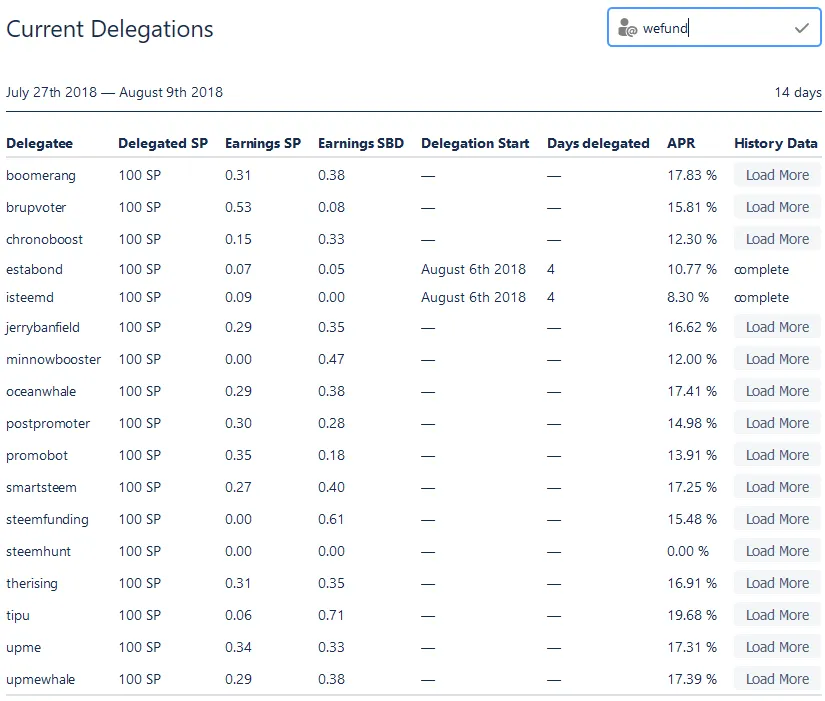Select the therising delegatee name
825x701 pixels.
coord(32,584)
